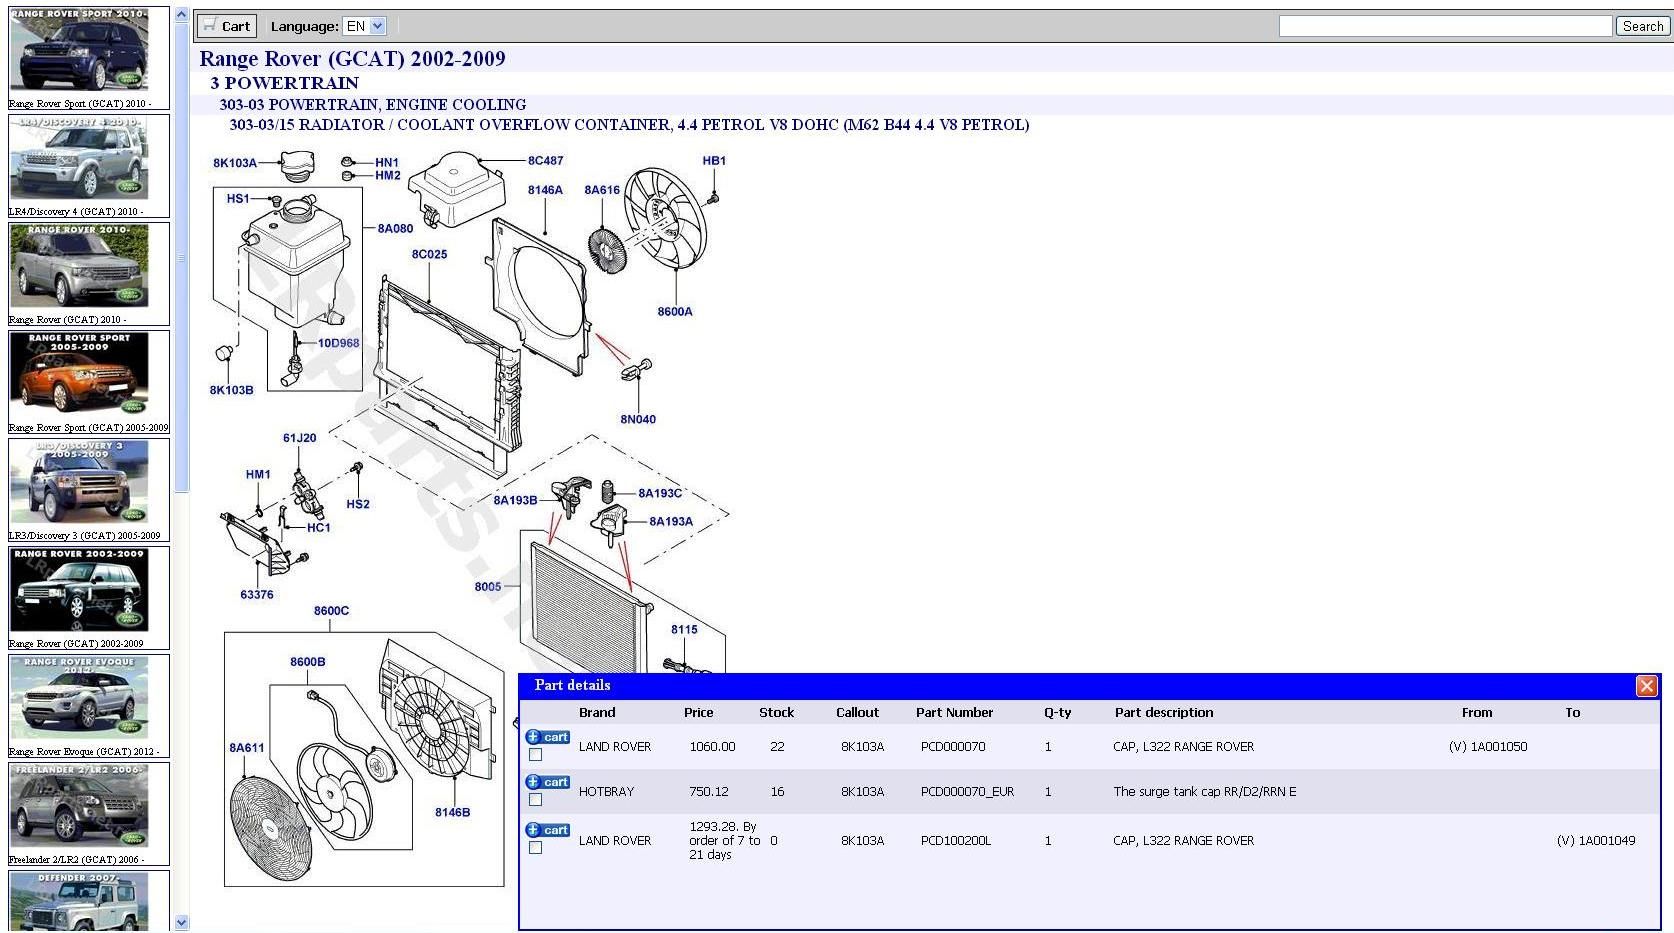The width and height of the screenshot is (1674, 933).
Task: Open 3 POWERTRAIN breadcrumb link
Action: click(284, 83)
